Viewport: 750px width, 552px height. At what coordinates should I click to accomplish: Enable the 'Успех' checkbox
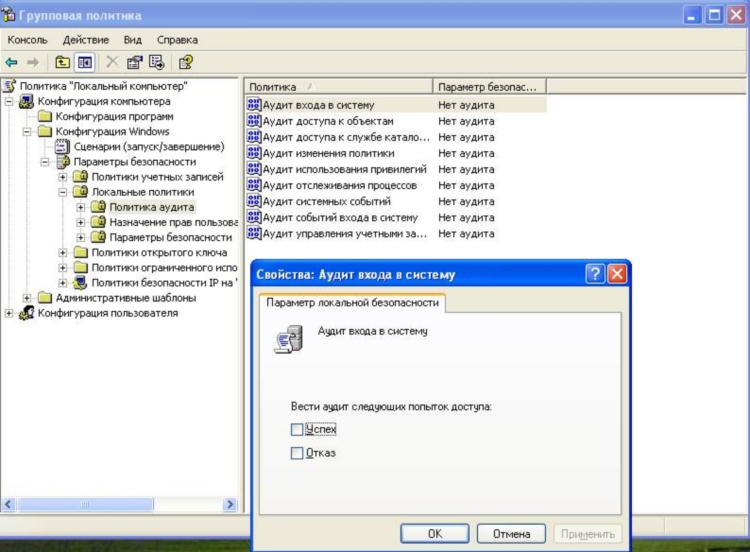[x=296, y=429]
